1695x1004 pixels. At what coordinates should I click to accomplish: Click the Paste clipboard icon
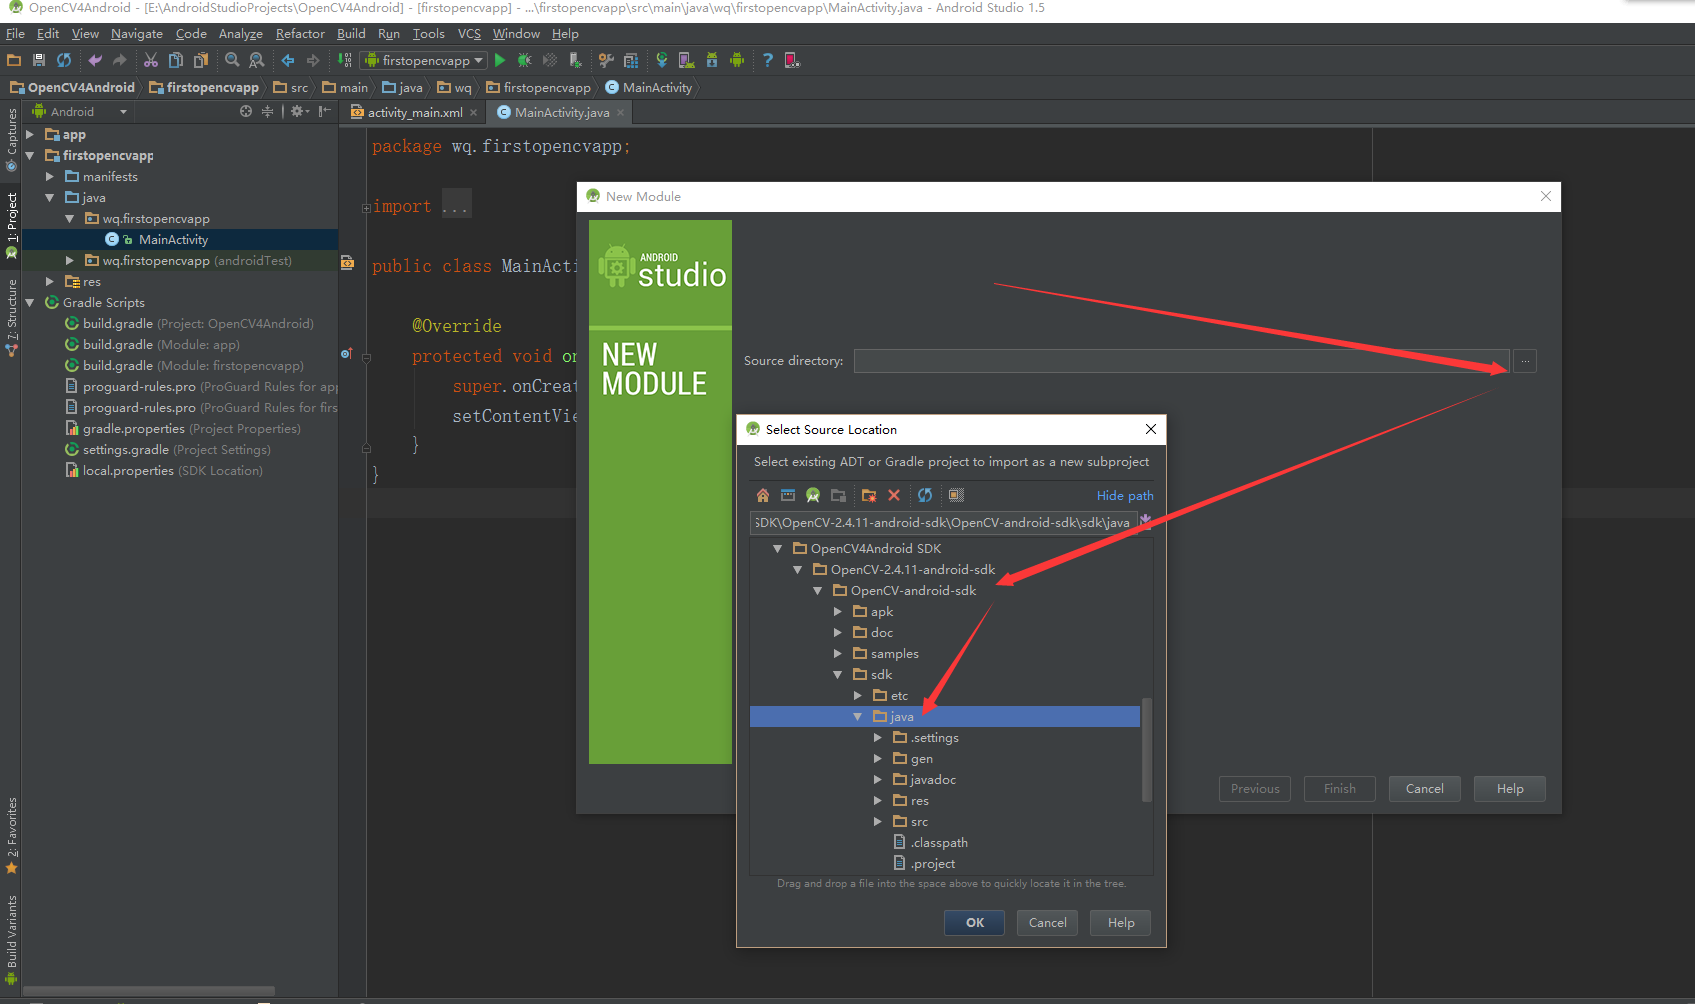pos(201,60)
